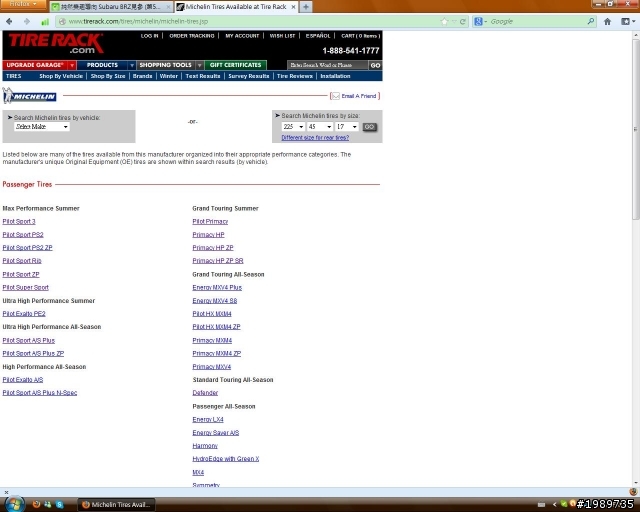Click the Tire Rack logo
Viewport: 640px width, 512px height.
coord(56,44)
